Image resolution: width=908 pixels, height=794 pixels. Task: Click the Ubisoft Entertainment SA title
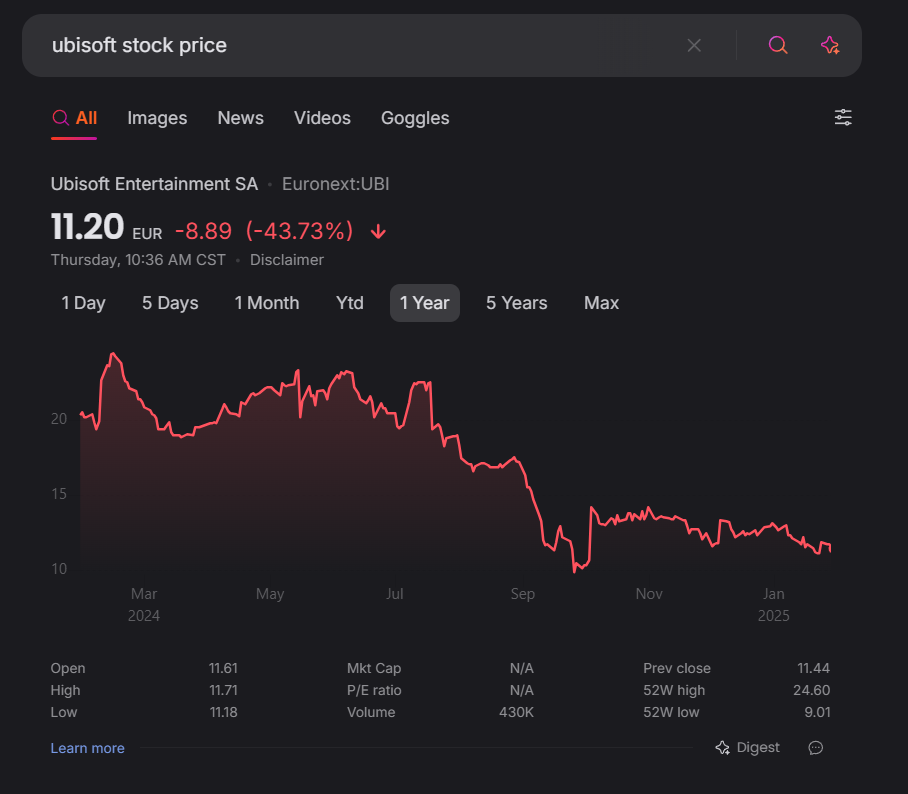154,184
